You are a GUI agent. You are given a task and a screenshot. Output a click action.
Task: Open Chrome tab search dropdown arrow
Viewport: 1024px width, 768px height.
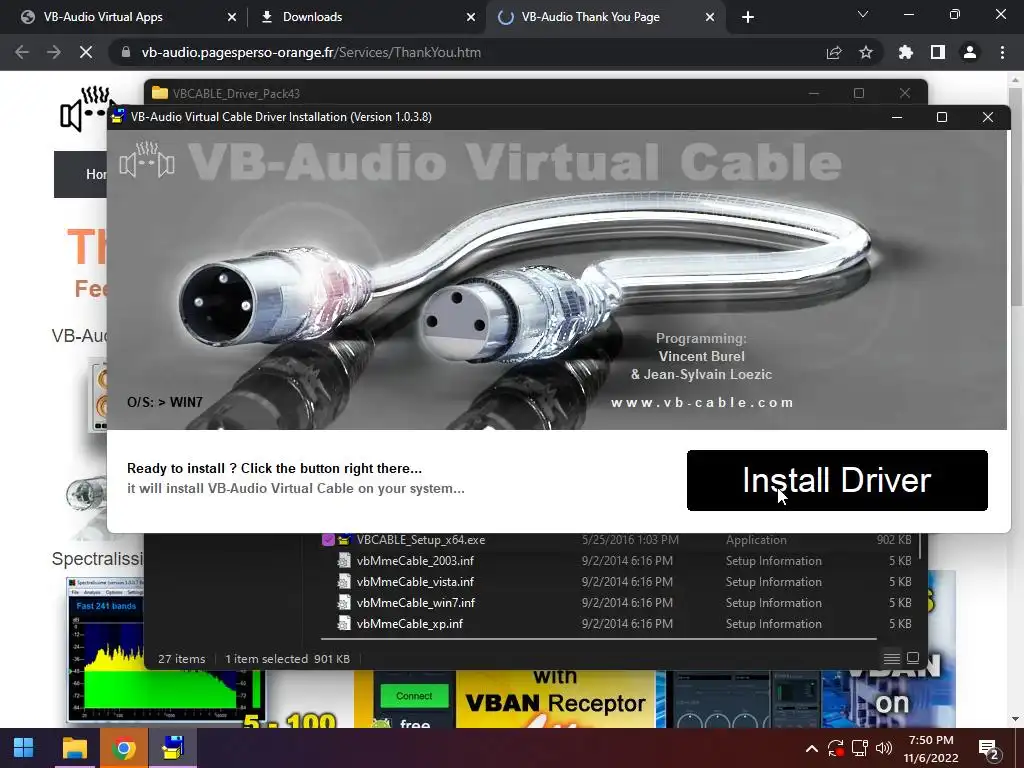[x=863, y=14]
